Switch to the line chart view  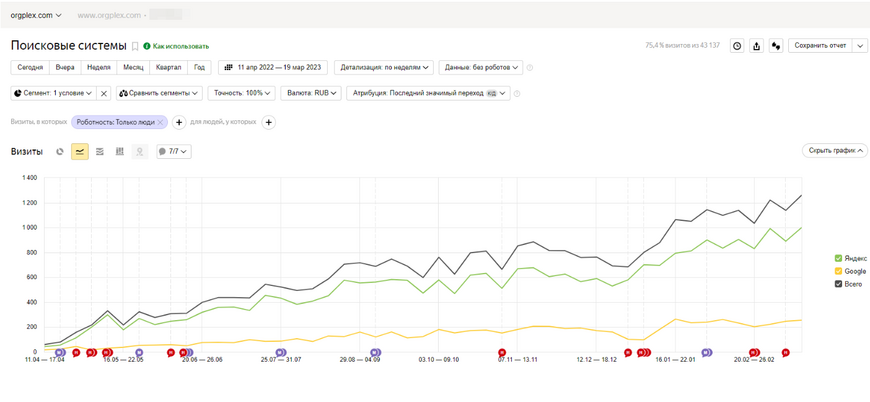(80, 152)
